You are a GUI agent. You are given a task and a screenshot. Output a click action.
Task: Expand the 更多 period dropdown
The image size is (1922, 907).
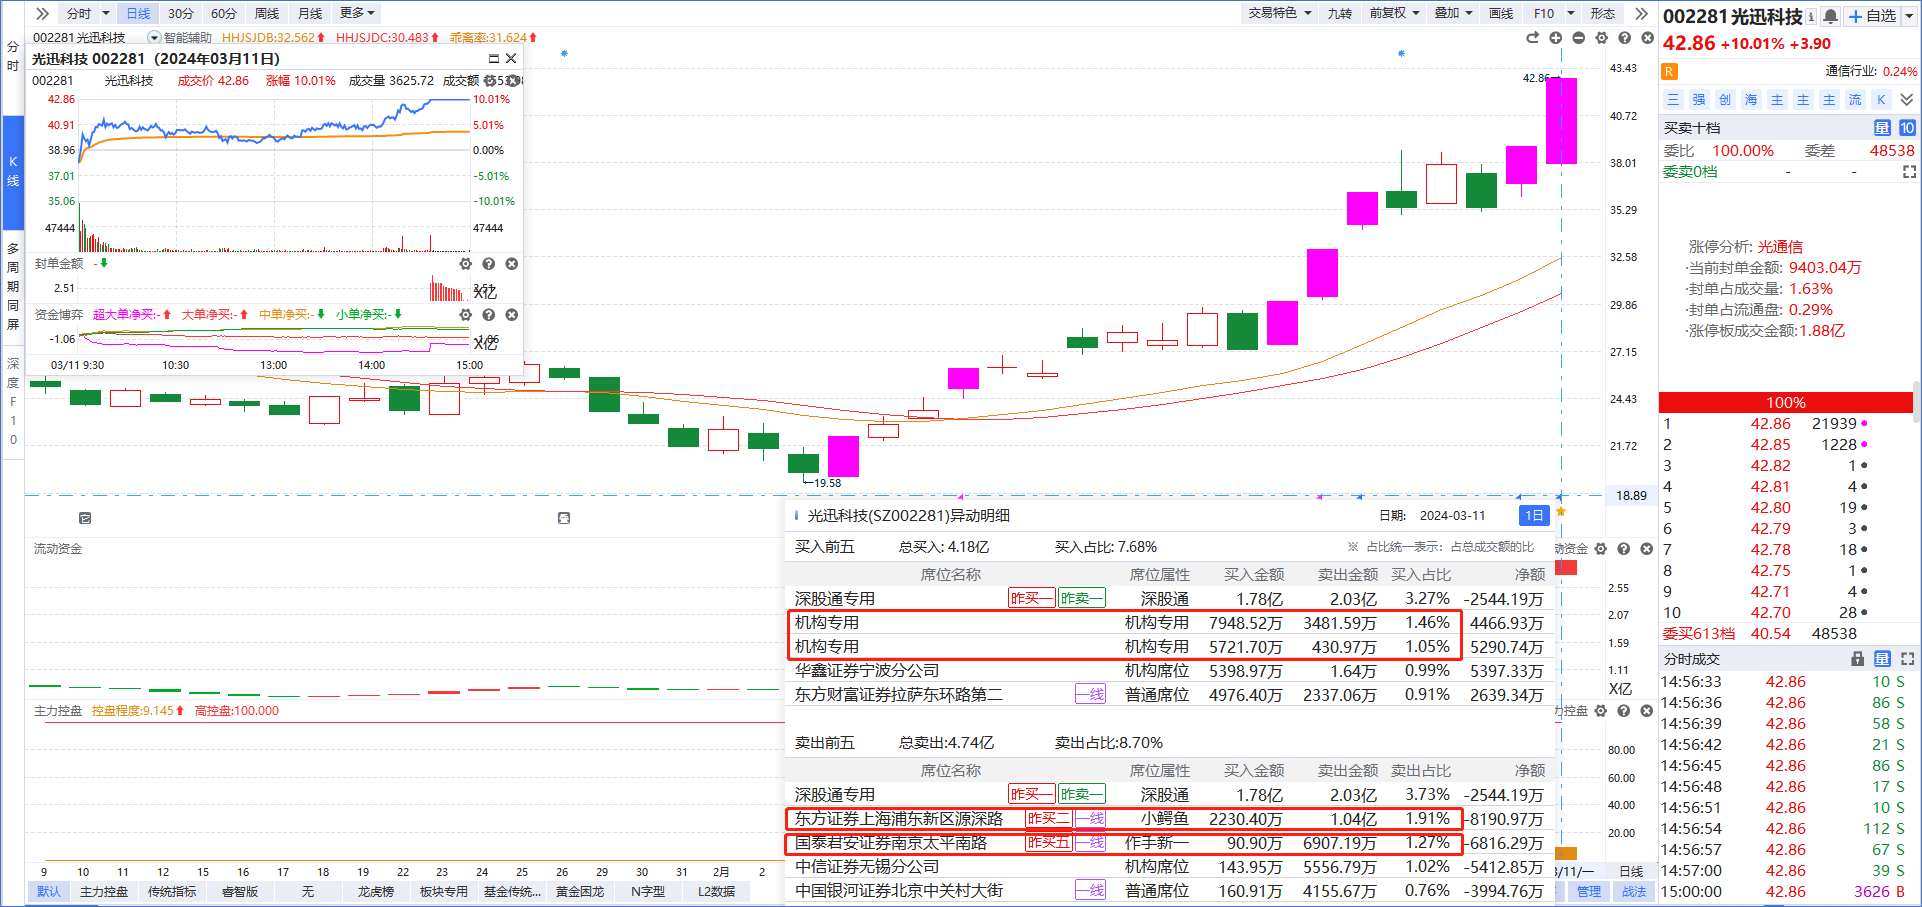(x=357, y=13)
